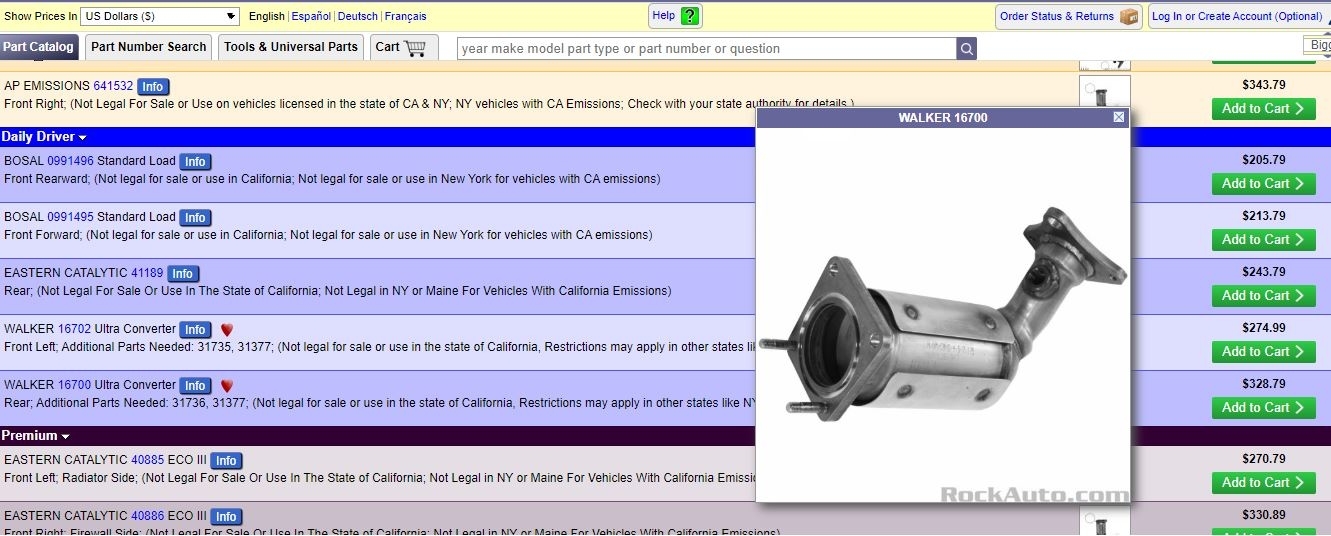Open part number link 16702
The height and width of the screenshot is (536, 1331).
pos(74,329)
